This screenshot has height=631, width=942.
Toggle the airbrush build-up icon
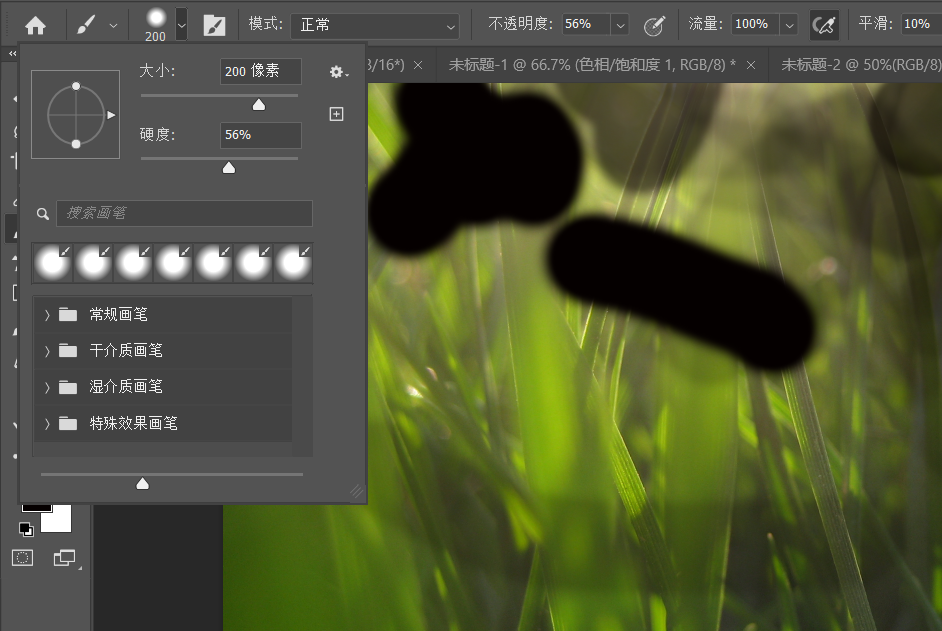pyautogui.click(x=824, y=25)
